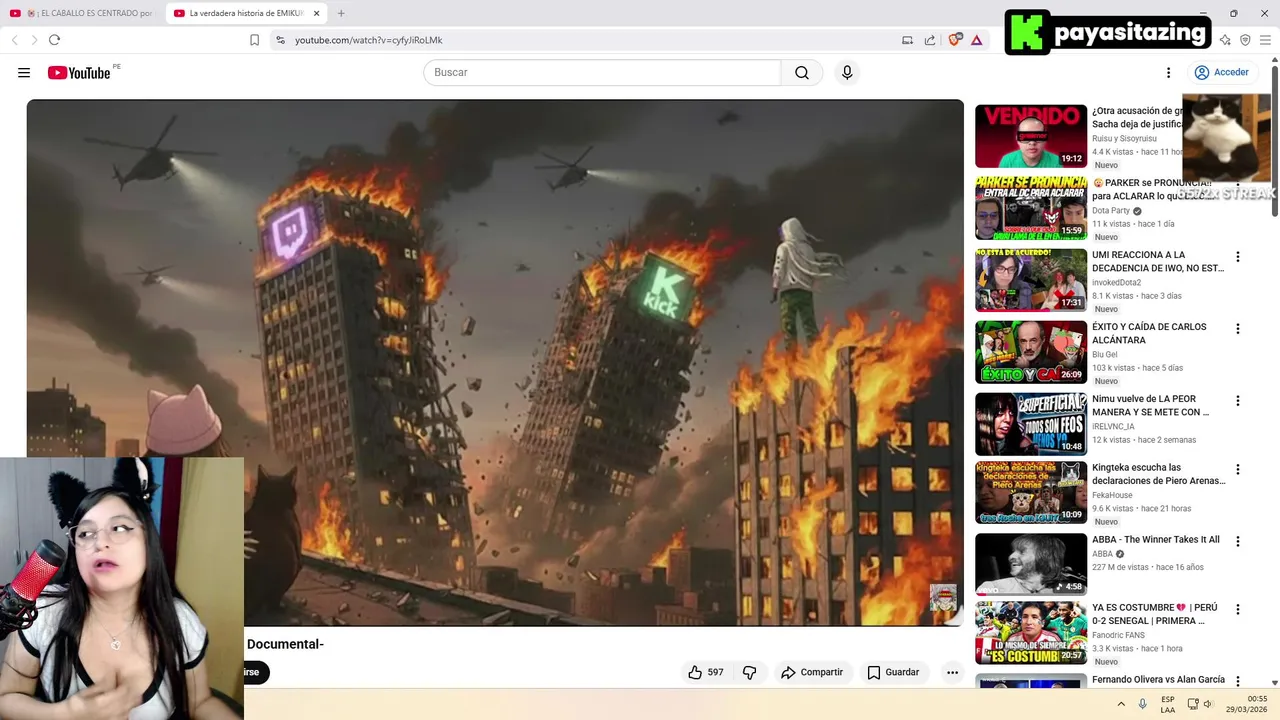Screen dimensions: 1280x720
Task: Reload the current page
Action: pos(54,40)
